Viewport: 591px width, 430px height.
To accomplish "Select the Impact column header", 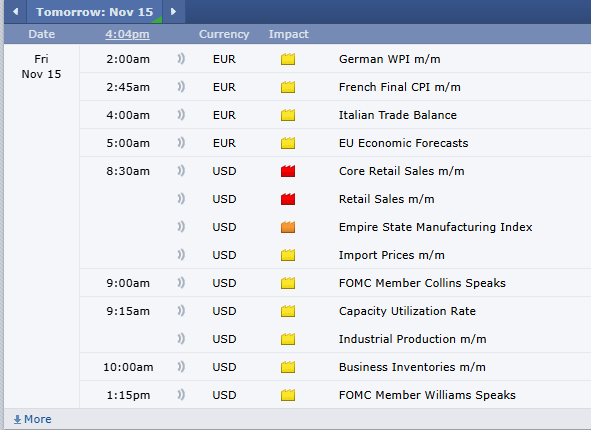I will (289, 34).
